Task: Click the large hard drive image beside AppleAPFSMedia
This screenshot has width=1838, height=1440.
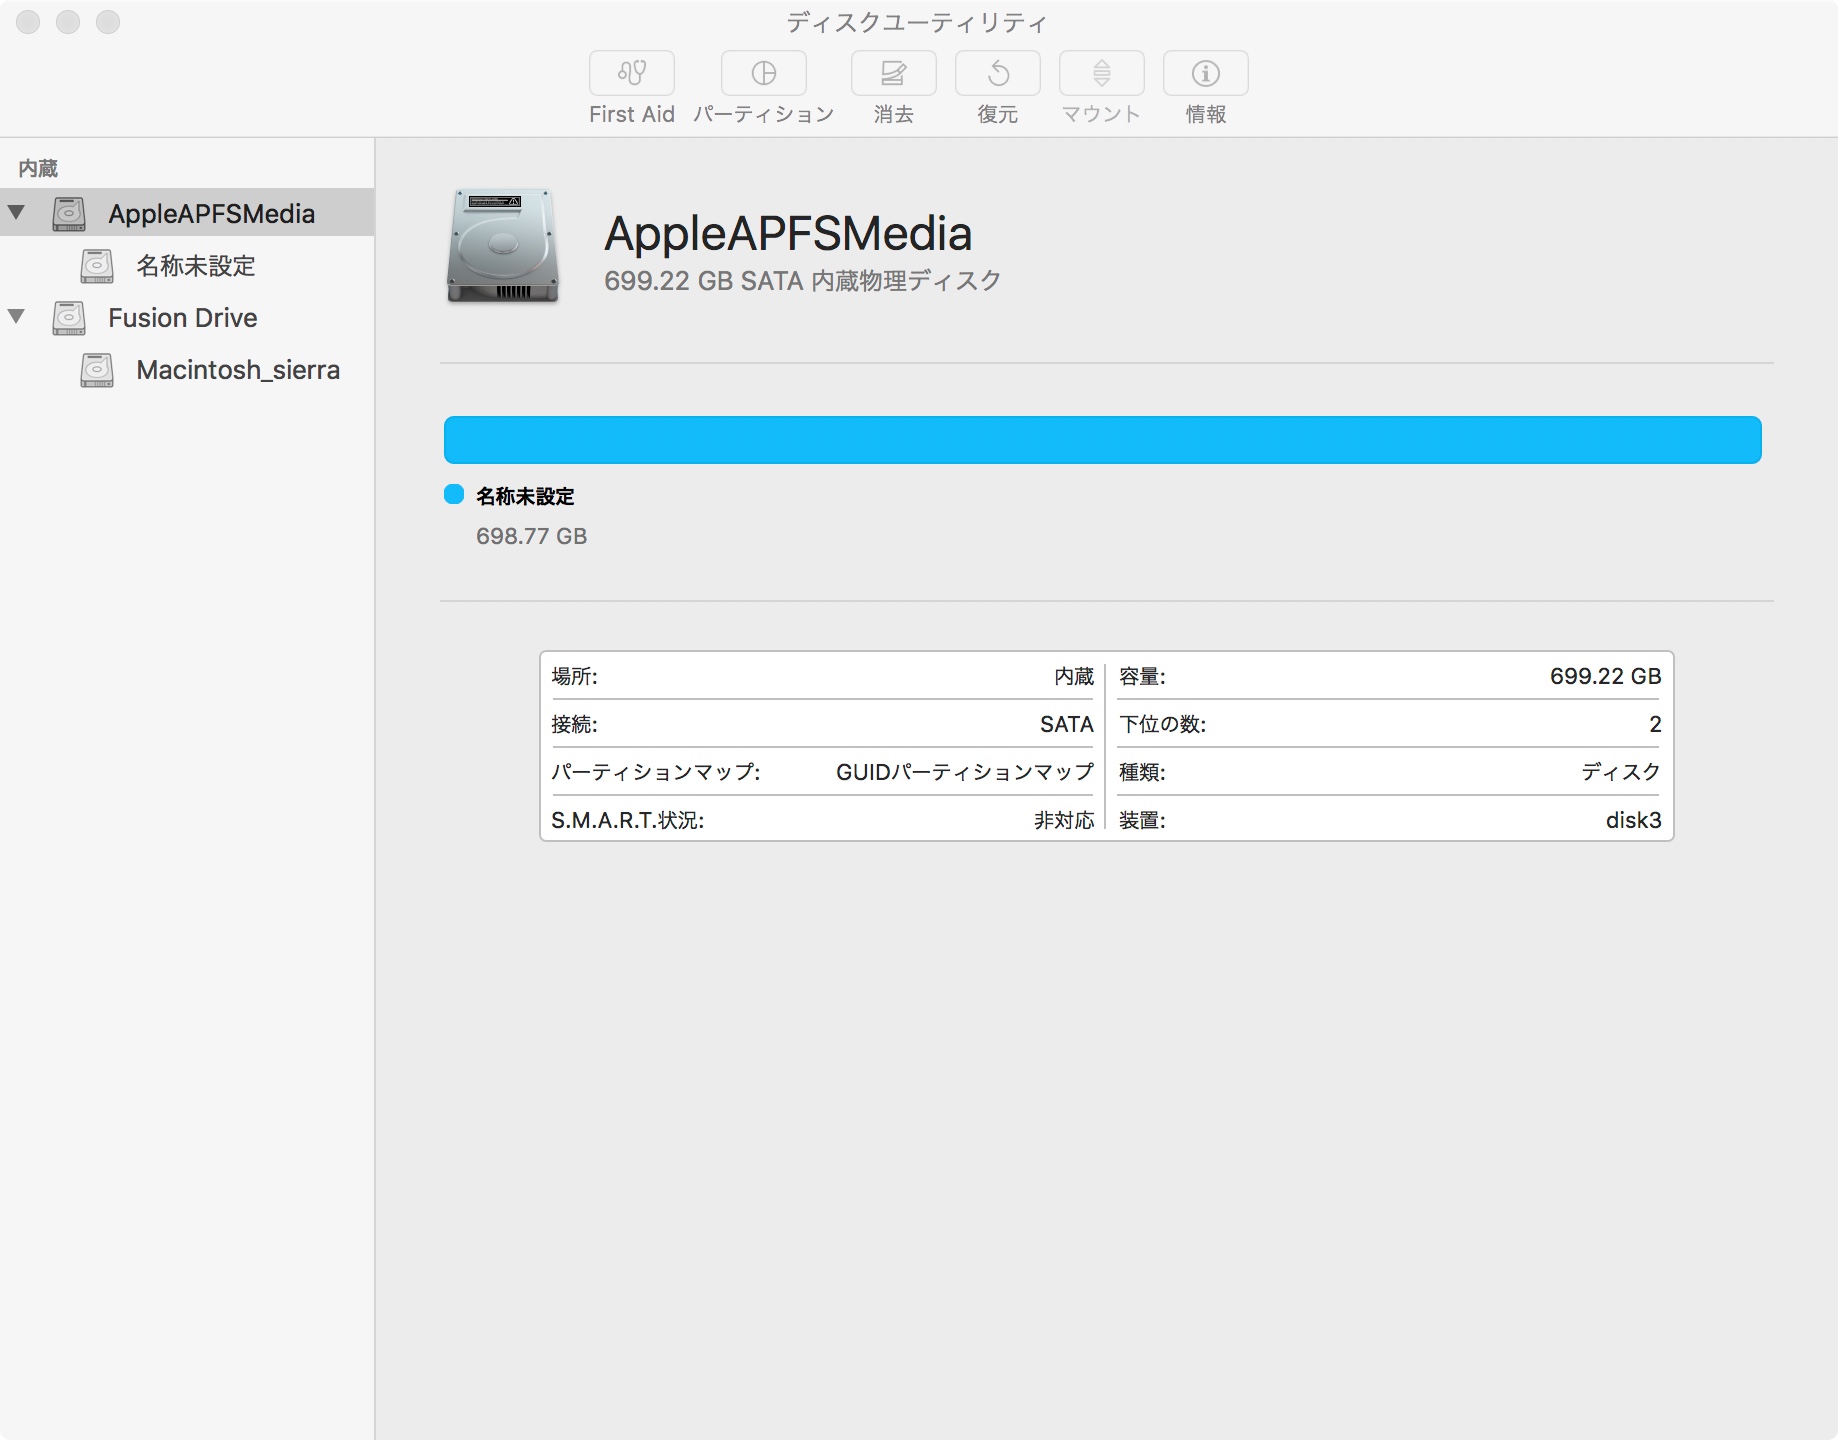Action: click(502, 245)
